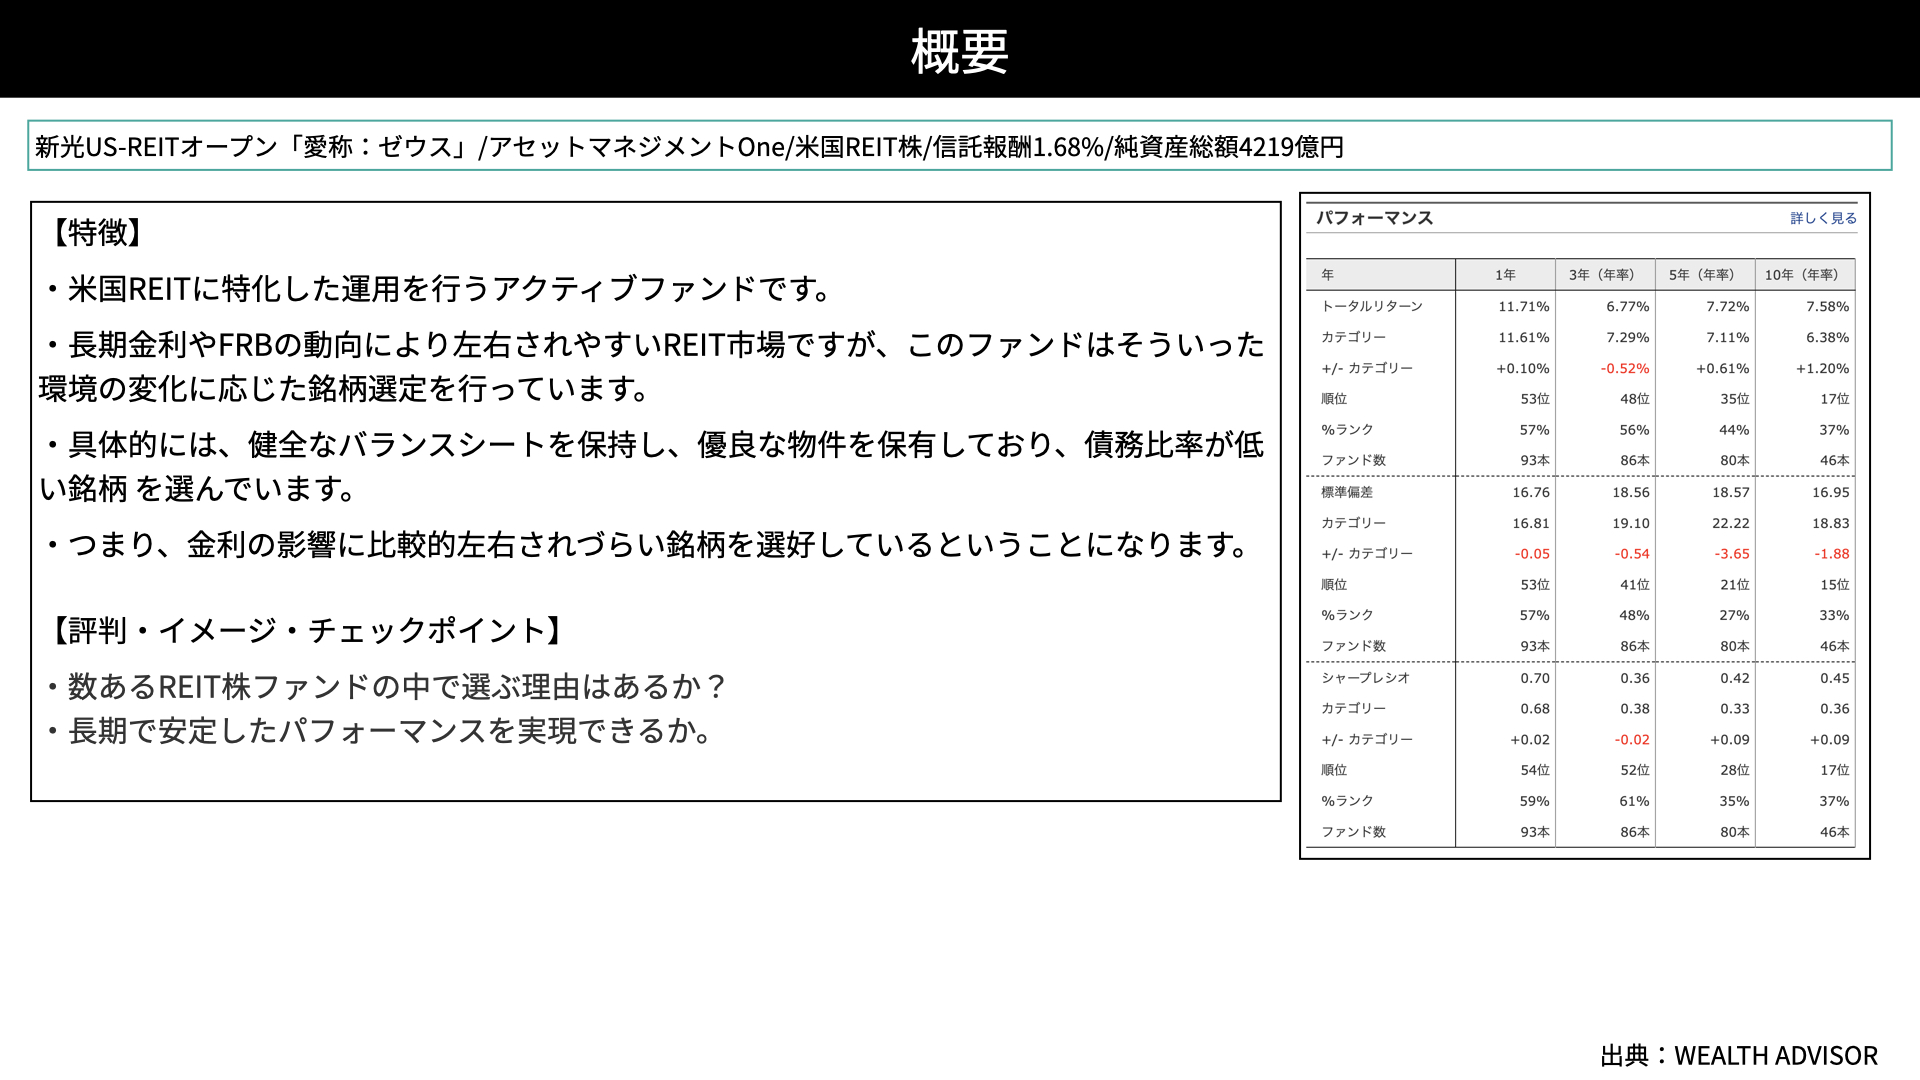This screenshot has height=1080, width=1920.
Task: Click the 22.22 category deviation value
Action: coord(1731,524)
